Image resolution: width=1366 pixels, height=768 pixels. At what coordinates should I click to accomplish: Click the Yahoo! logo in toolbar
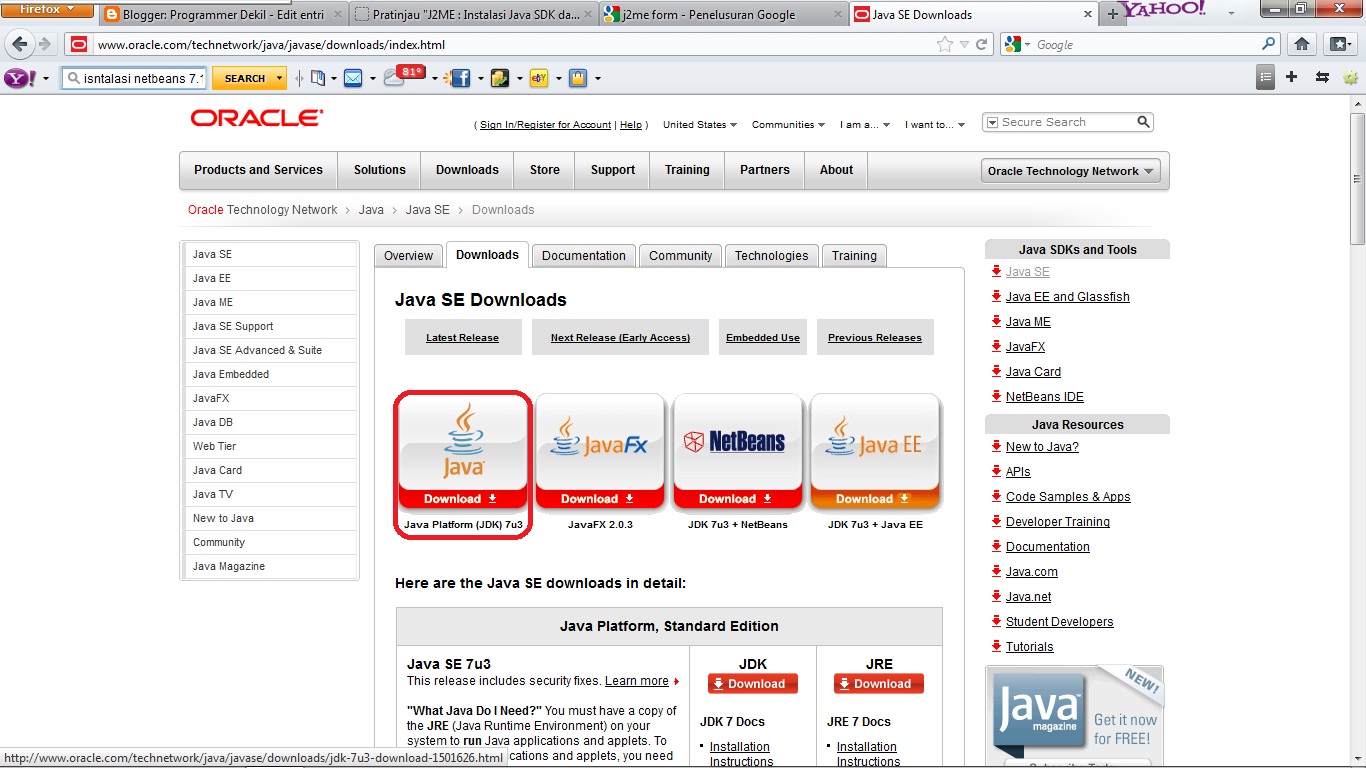coord(19,78)
